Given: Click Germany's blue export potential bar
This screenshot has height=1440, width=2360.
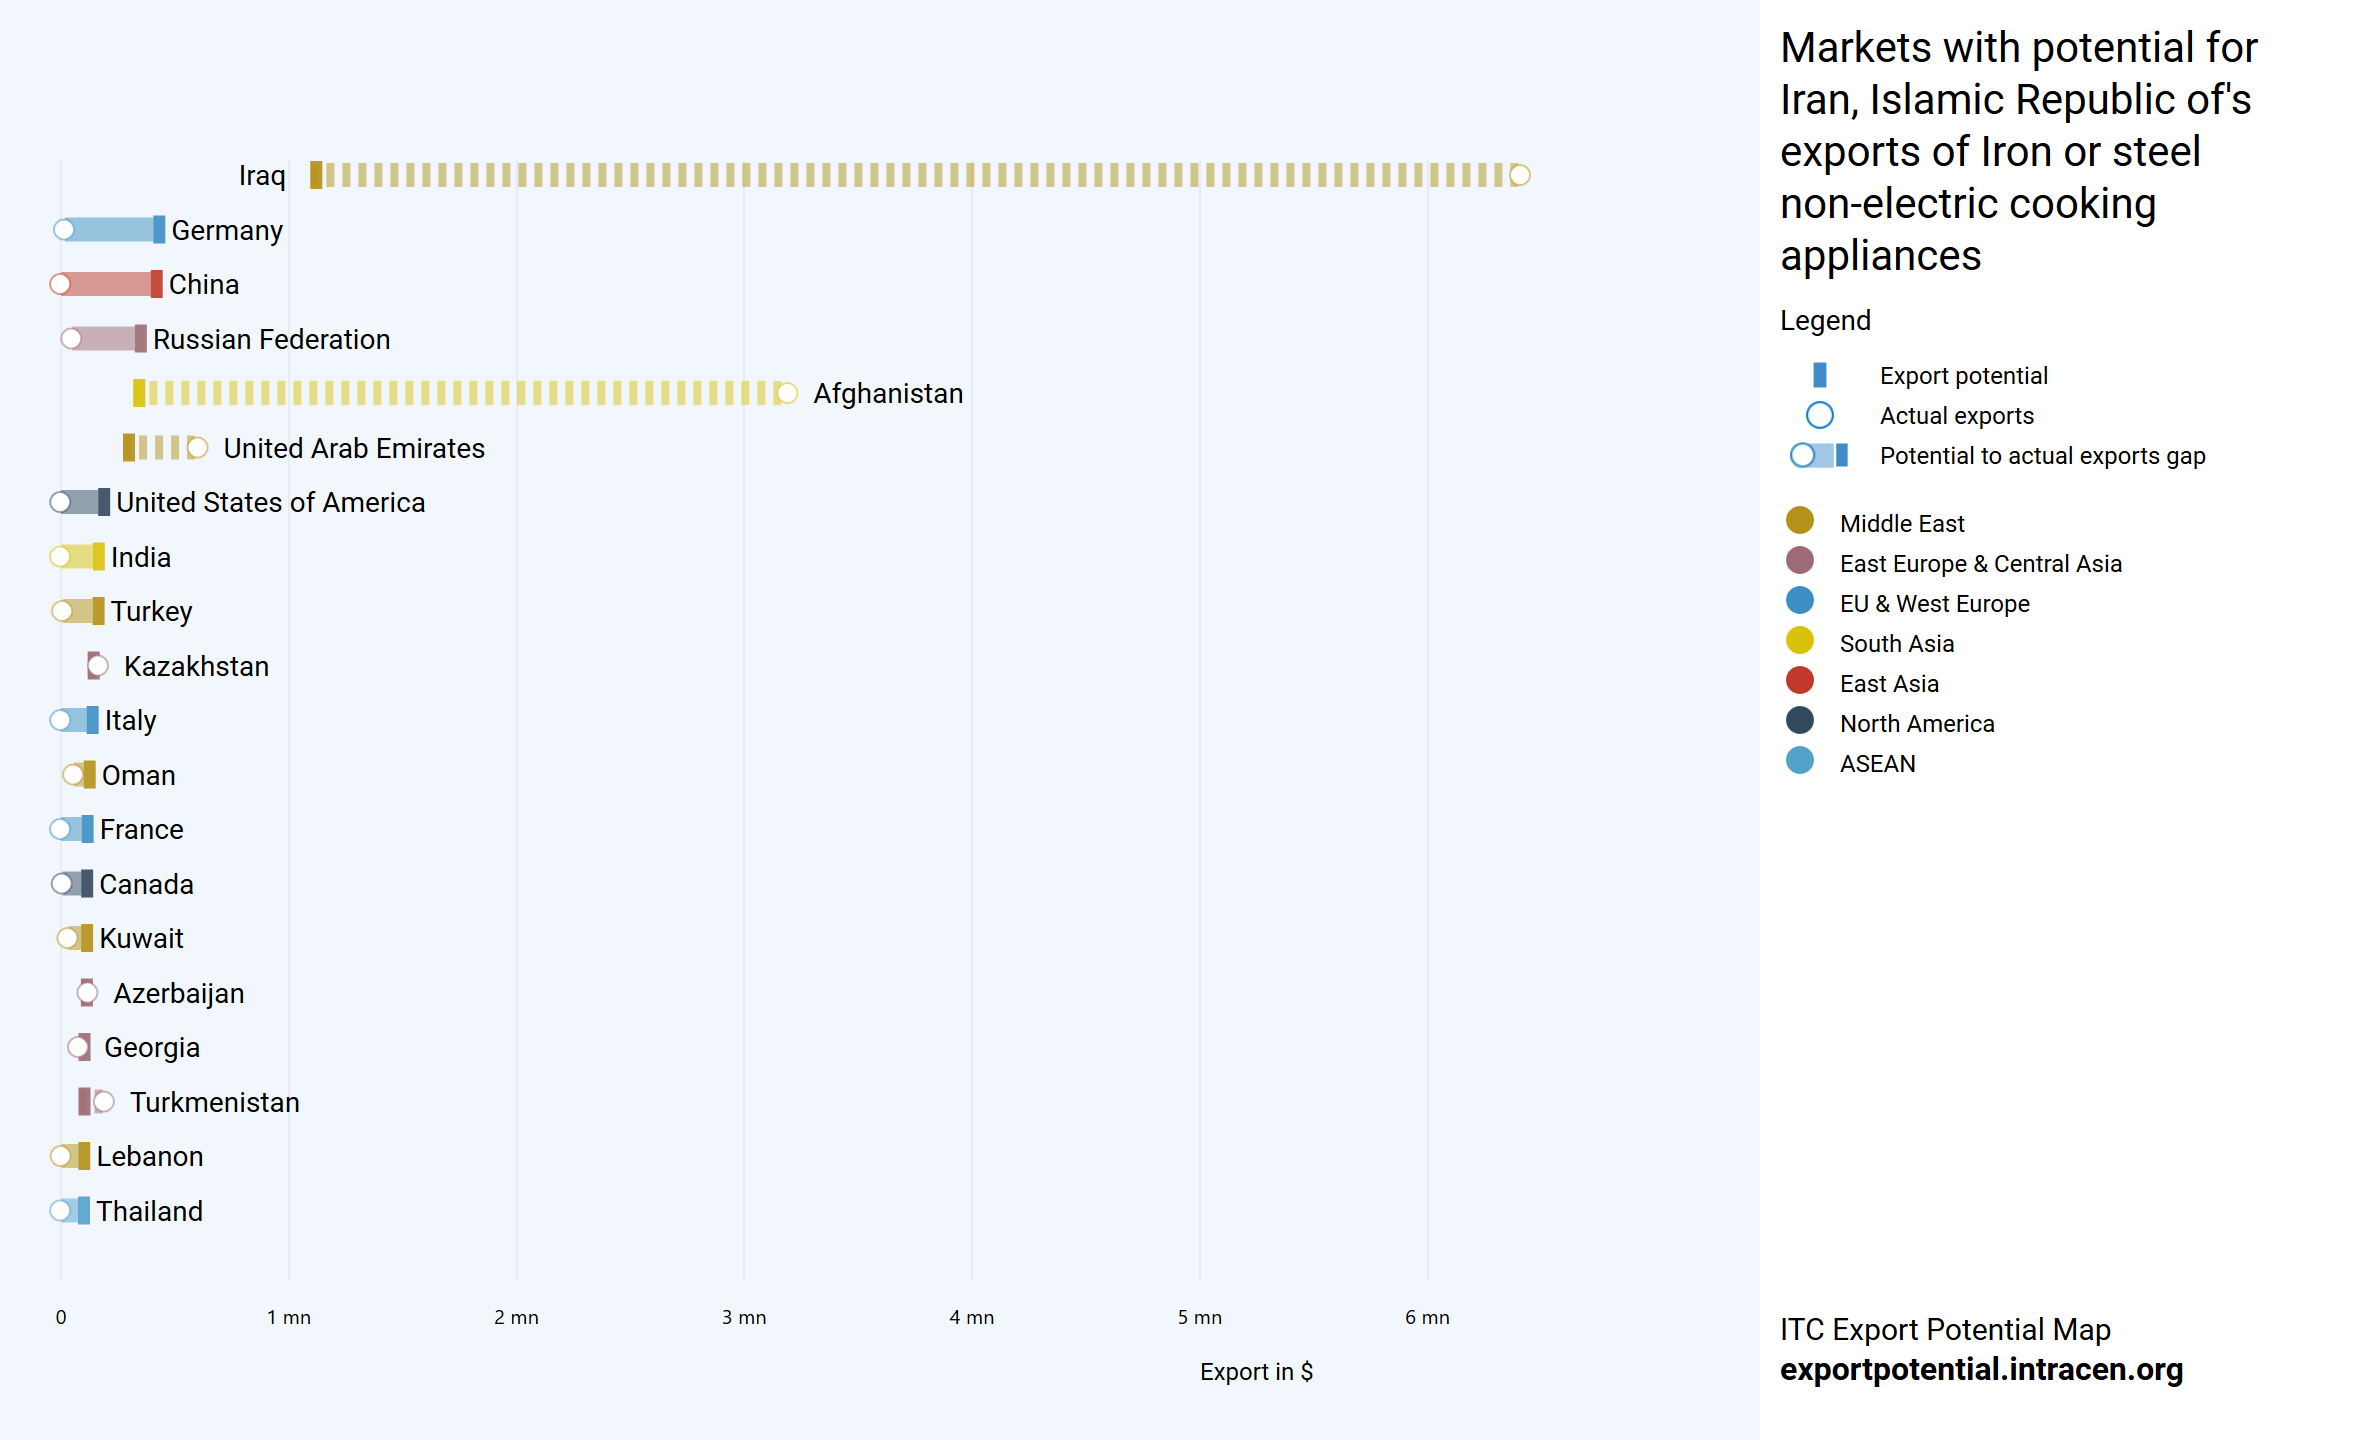Looking at the screenshot, I should tap(158, 230).
